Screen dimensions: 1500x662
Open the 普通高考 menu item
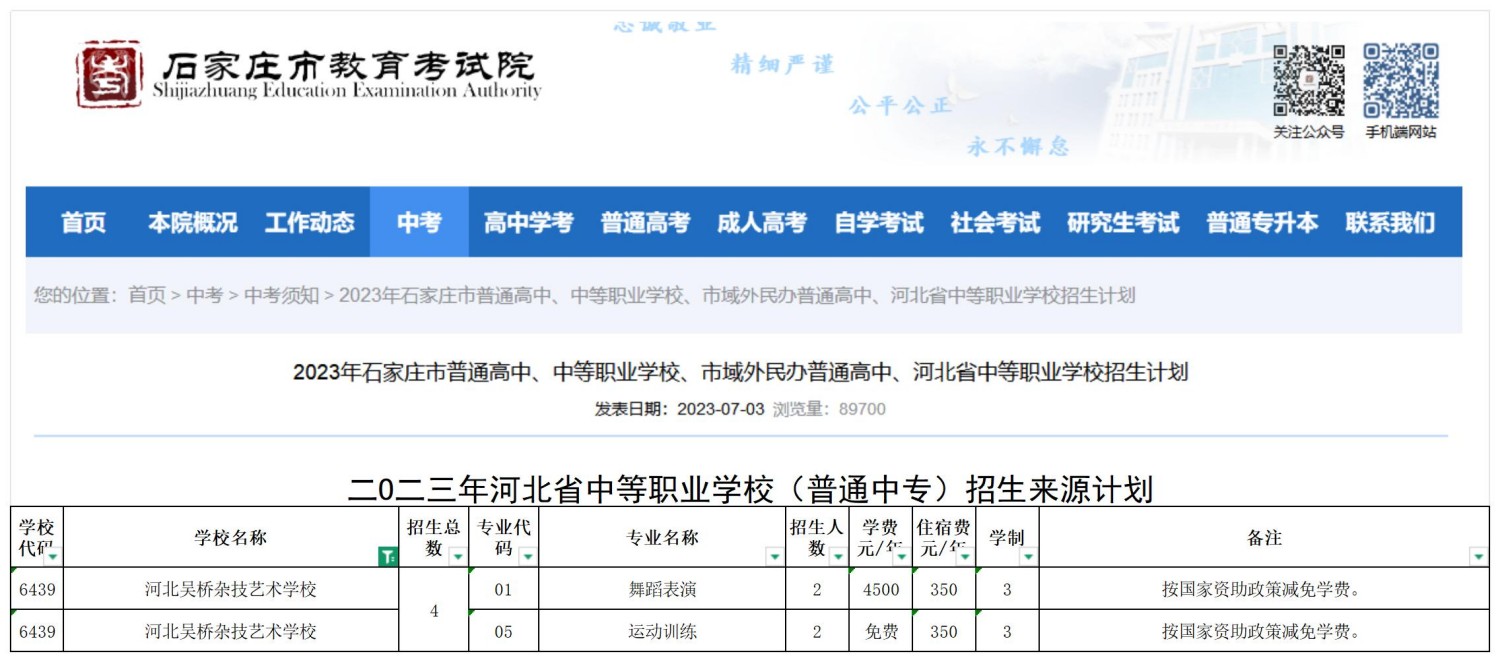(645, 222)
